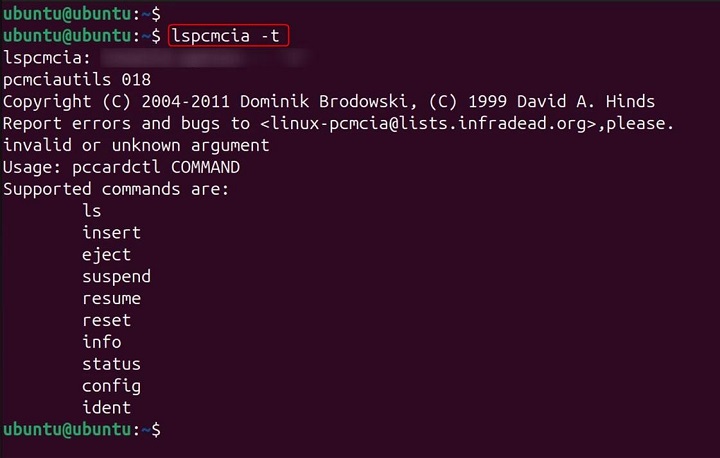Click the 'ident' command entry
Viewport: 720px width, 458px height.
tap(106, 408)
